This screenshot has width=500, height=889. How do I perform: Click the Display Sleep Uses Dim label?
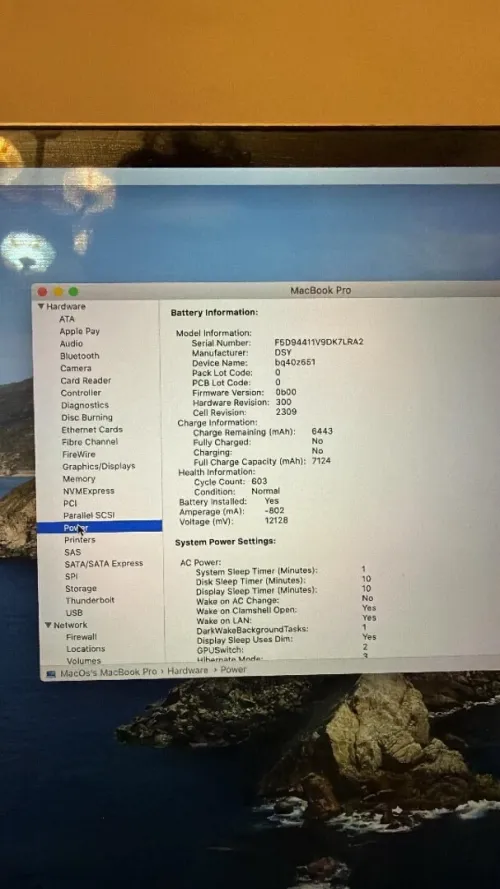pyautogui.click(x=245, y=640)
